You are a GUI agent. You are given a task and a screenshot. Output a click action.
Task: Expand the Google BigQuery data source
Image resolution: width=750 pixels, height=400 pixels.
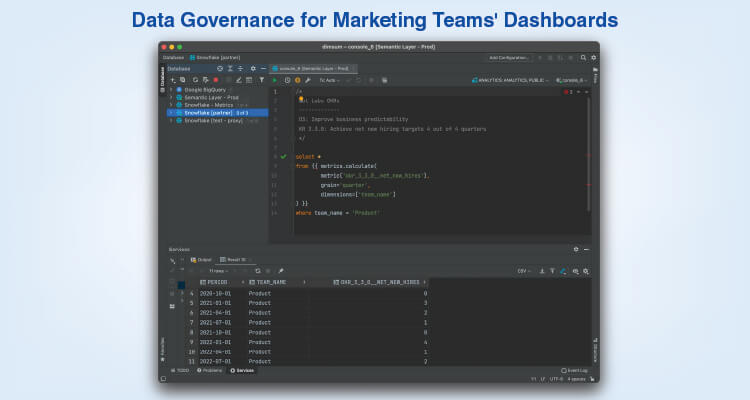coord(171,89)
